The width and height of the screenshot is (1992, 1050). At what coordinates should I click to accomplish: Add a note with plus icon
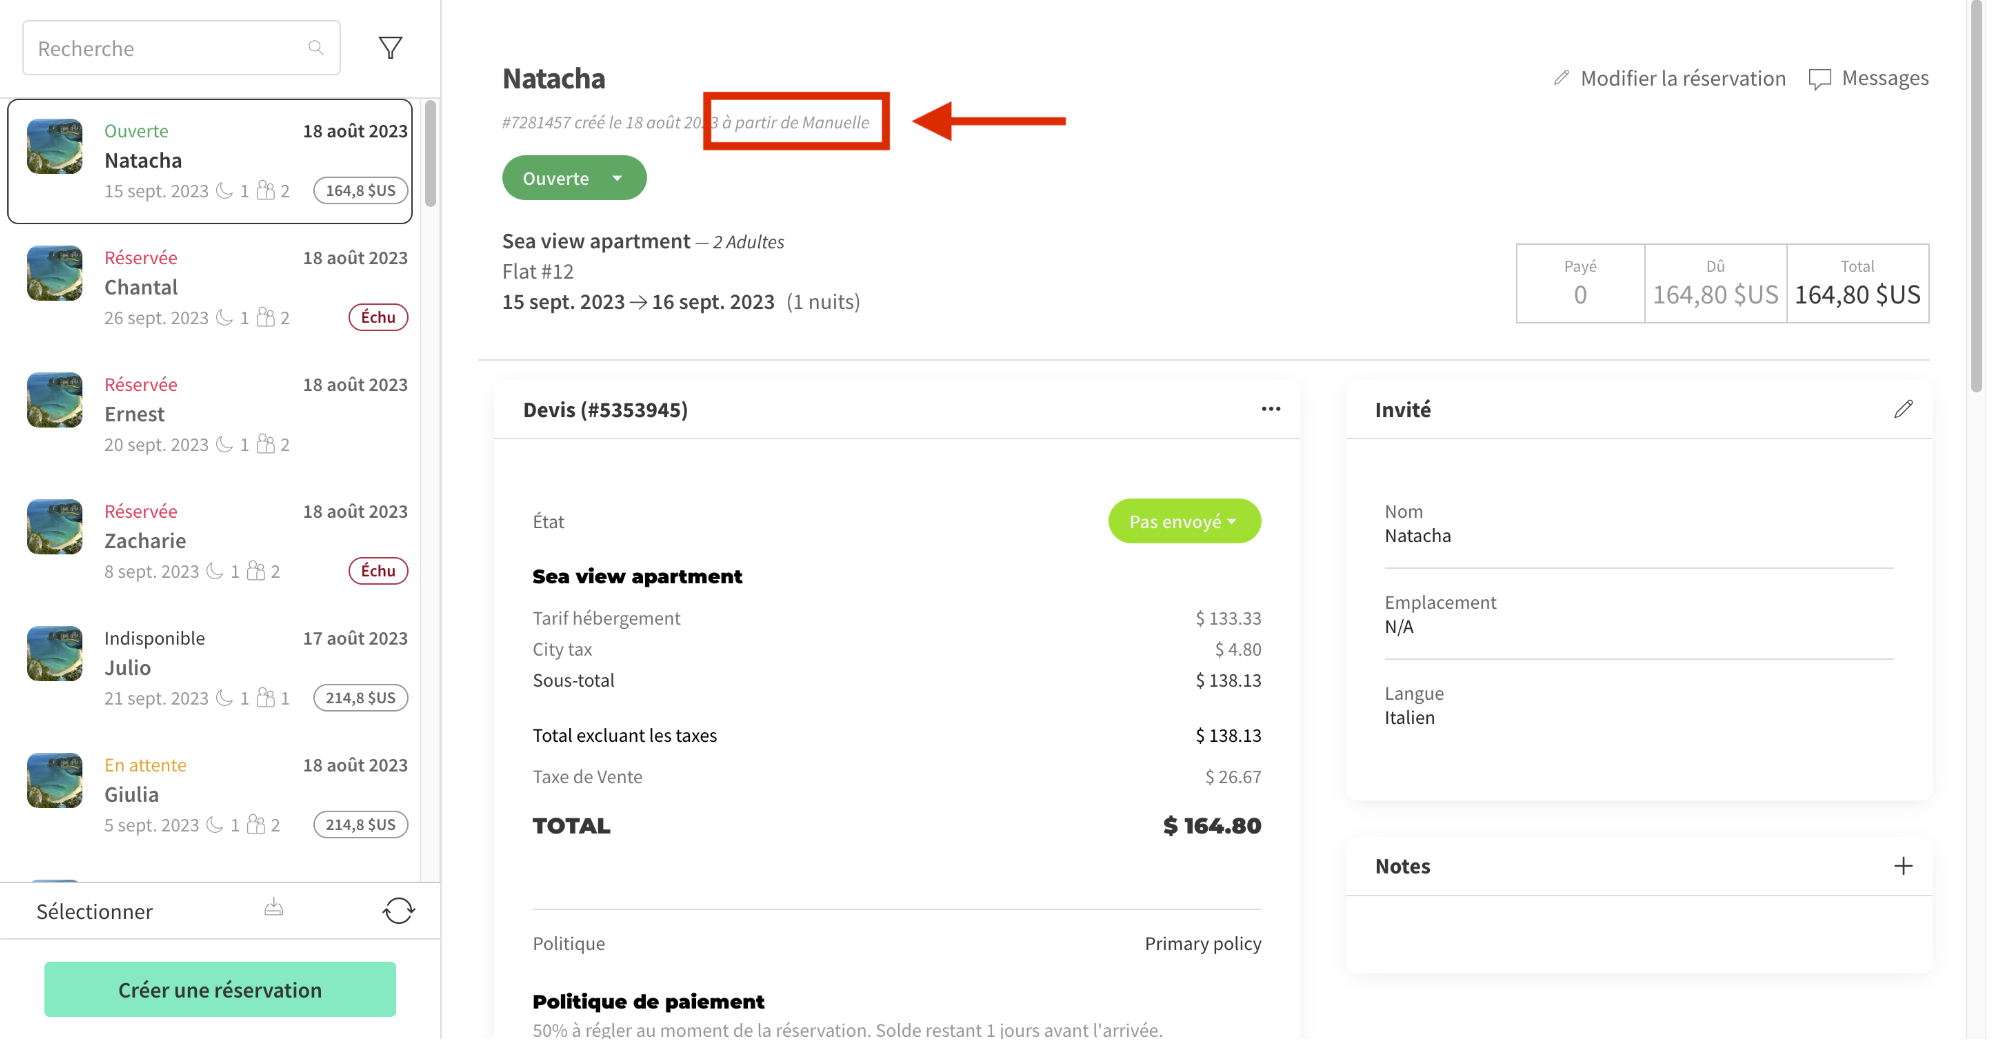tap(1903, 866)
